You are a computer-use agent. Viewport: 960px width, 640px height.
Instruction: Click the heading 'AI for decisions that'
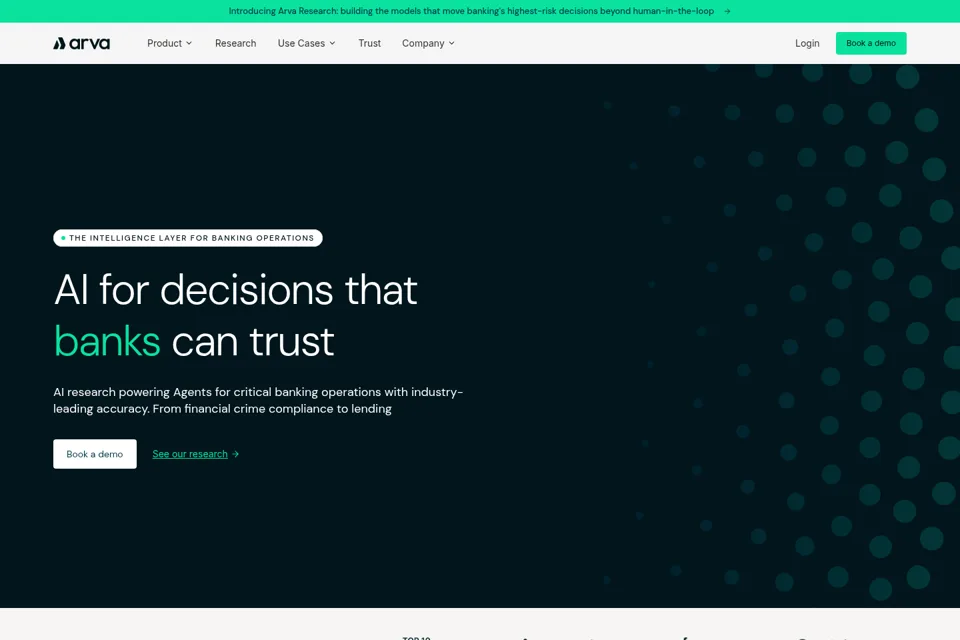click(236, 290)
